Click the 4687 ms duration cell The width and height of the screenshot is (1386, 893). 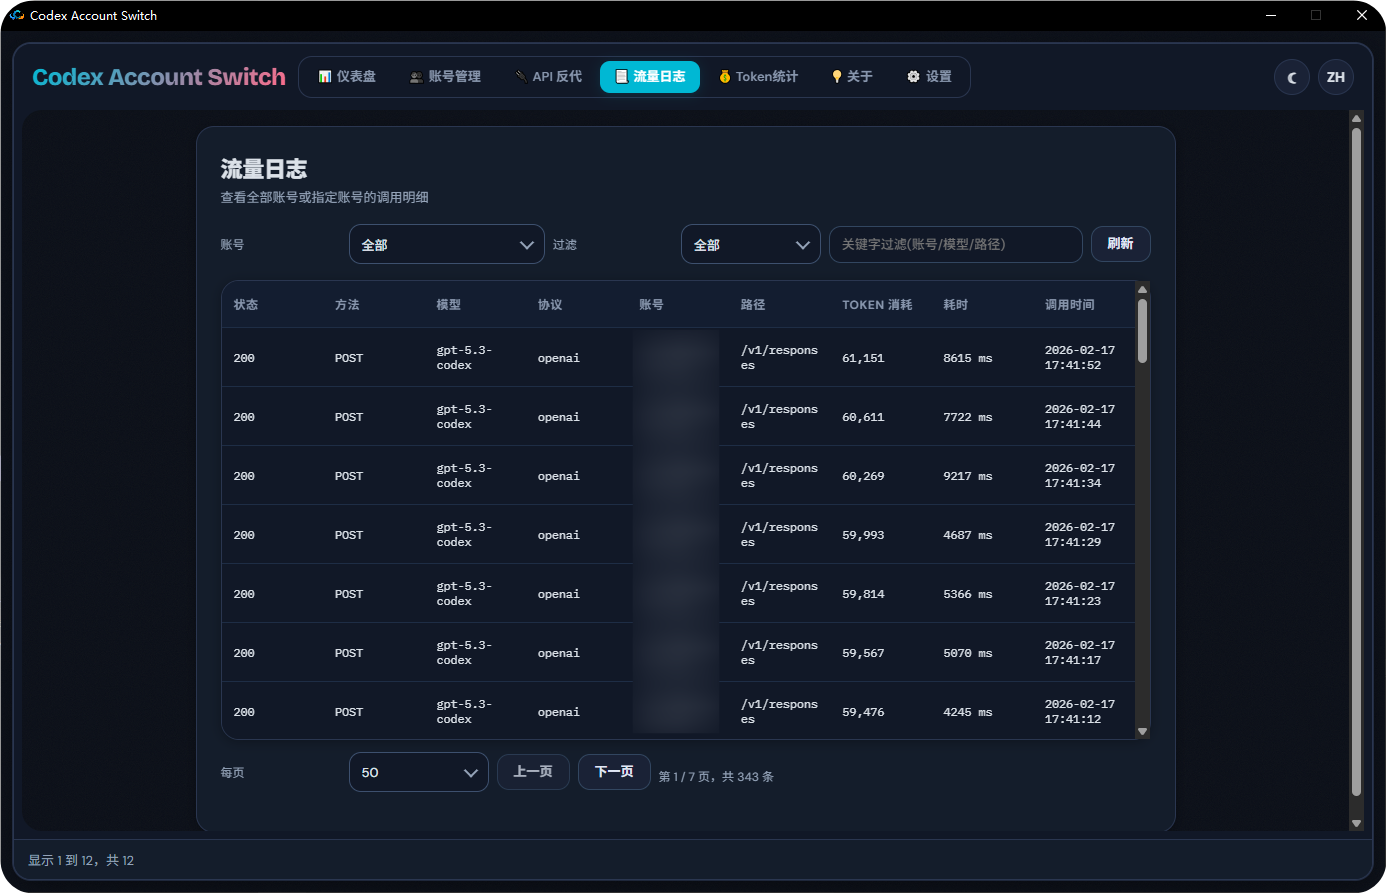[x=968, y=535]
